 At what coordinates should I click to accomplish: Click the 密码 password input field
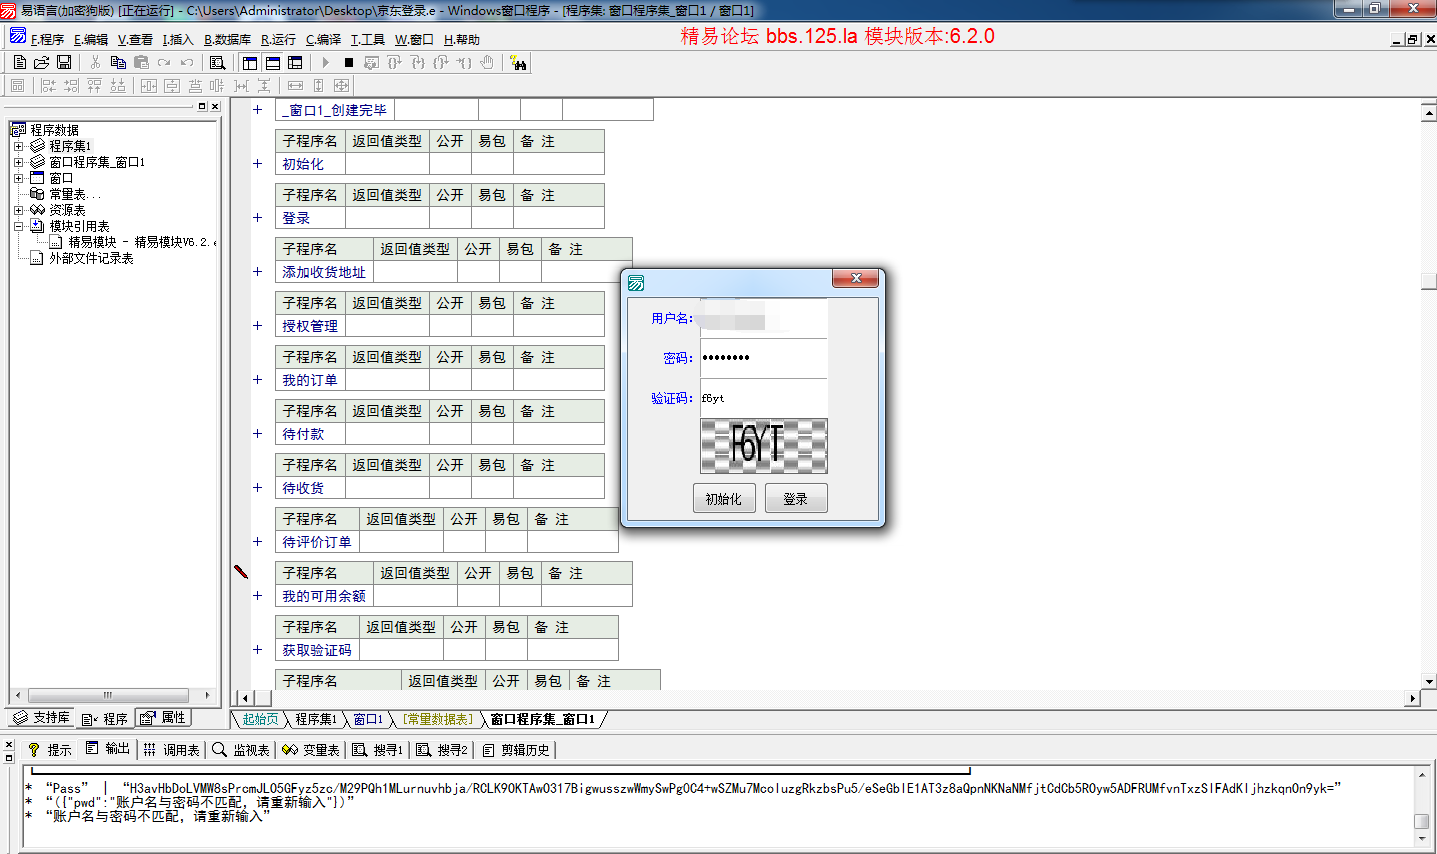click(763, 358)
